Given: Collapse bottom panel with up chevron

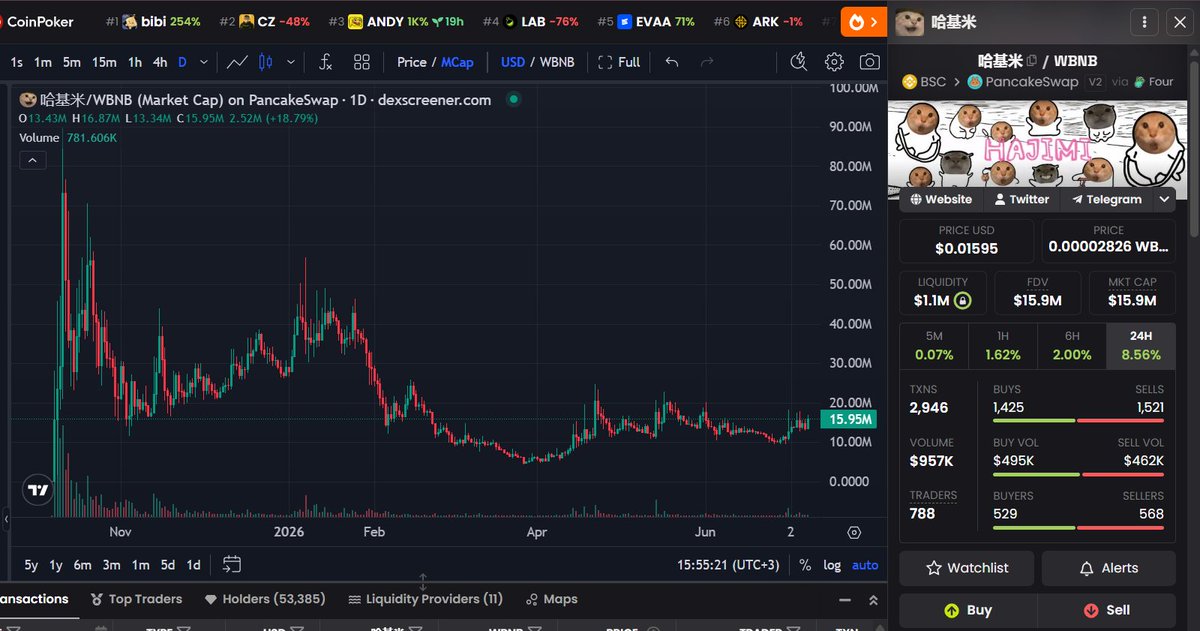Looking at the screenshot, I should [x=873, y=600].
